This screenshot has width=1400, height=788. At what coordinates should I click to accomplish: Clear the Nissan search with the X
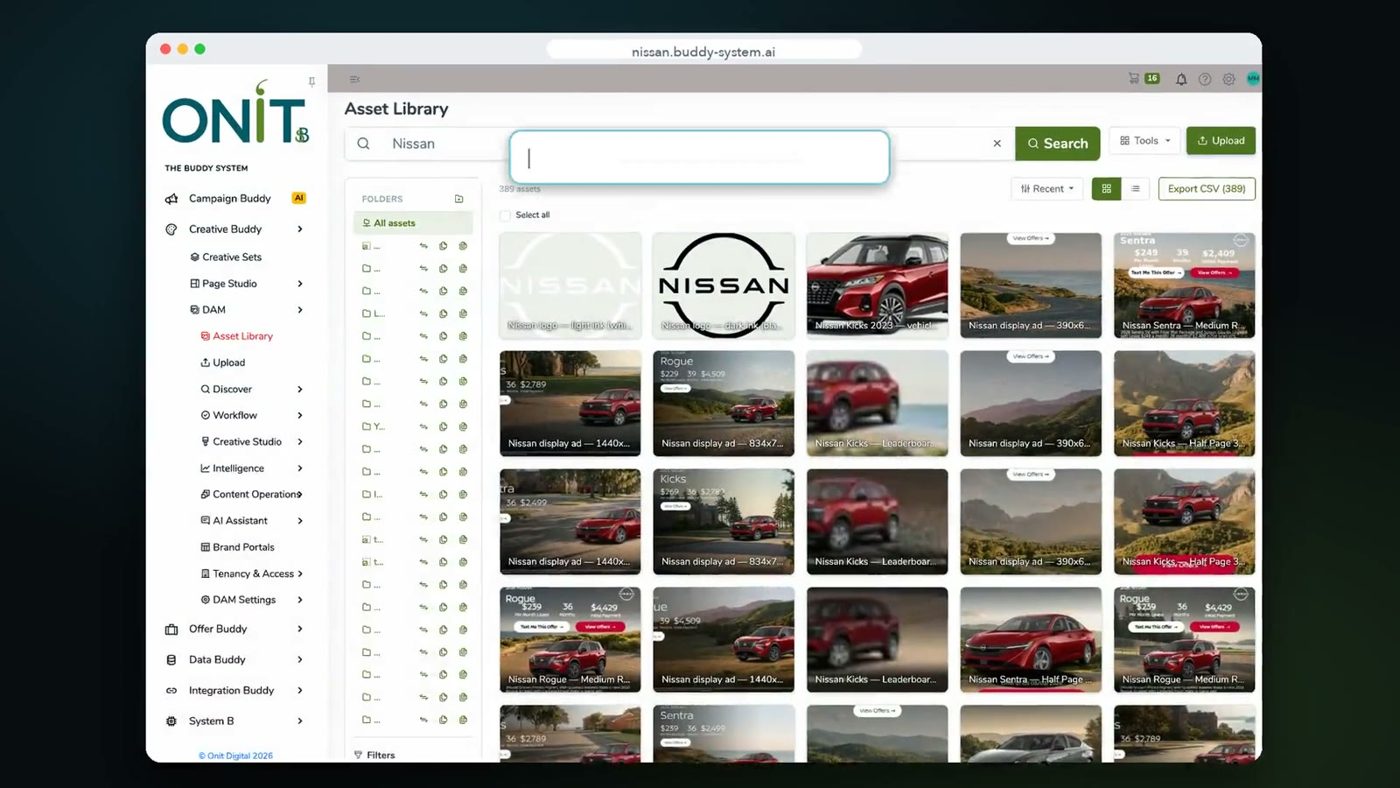(x=997, y=144)
